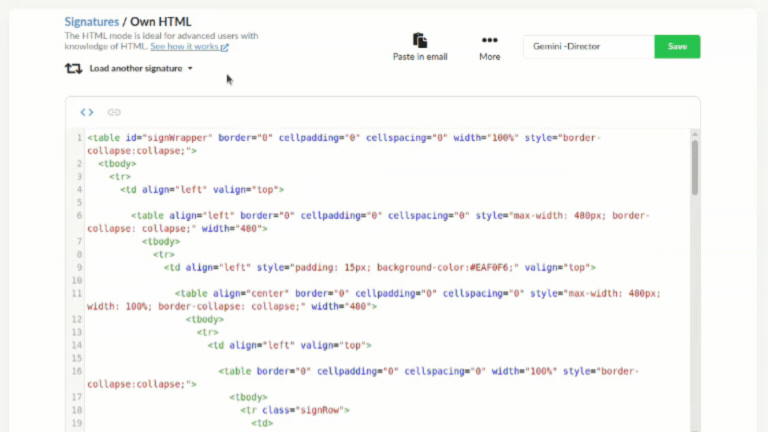Image resolution: width=768 pixels, height=432 pixels.
Task: Click the <tbody> tag on line 2
Action: (x=117, y=164)
